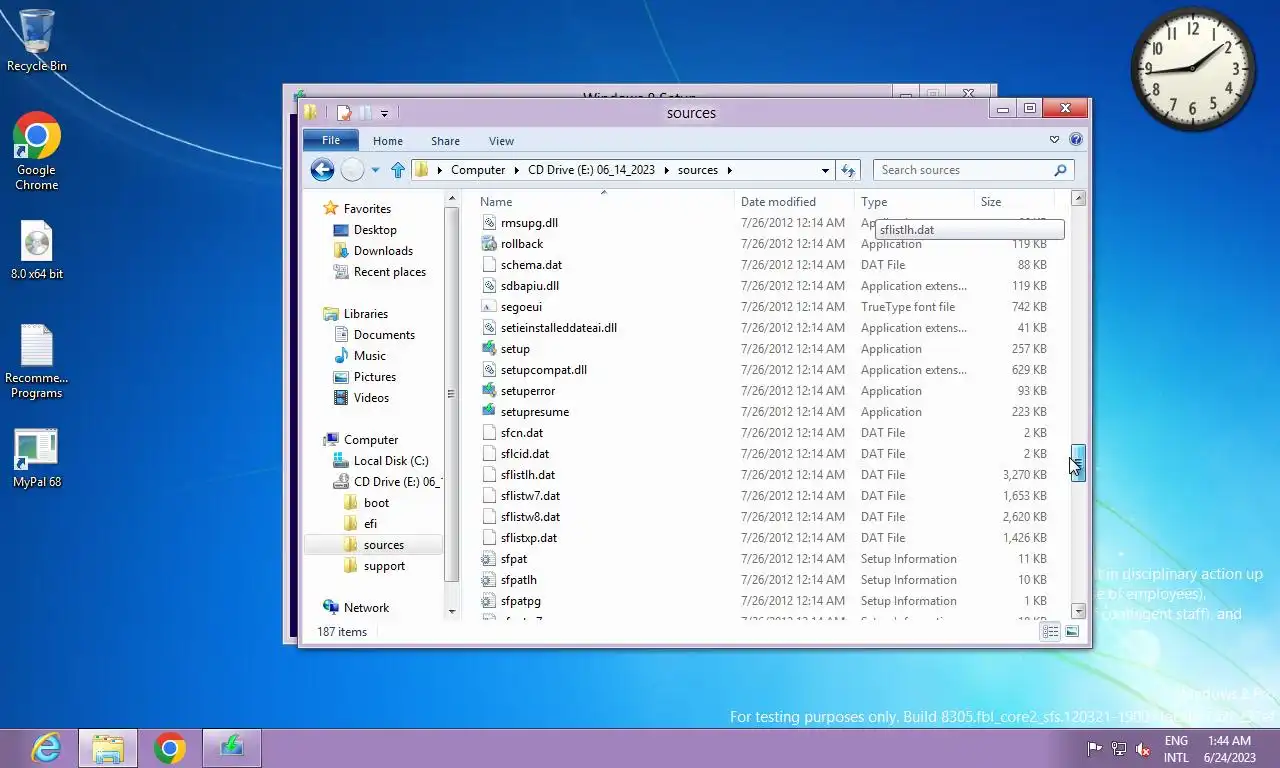Open Downloads in Favorites

pyautogui.click(x=383, y=251)
